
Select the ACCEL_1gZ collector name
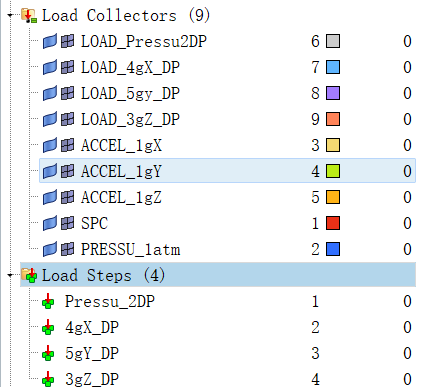coord(121,198)
